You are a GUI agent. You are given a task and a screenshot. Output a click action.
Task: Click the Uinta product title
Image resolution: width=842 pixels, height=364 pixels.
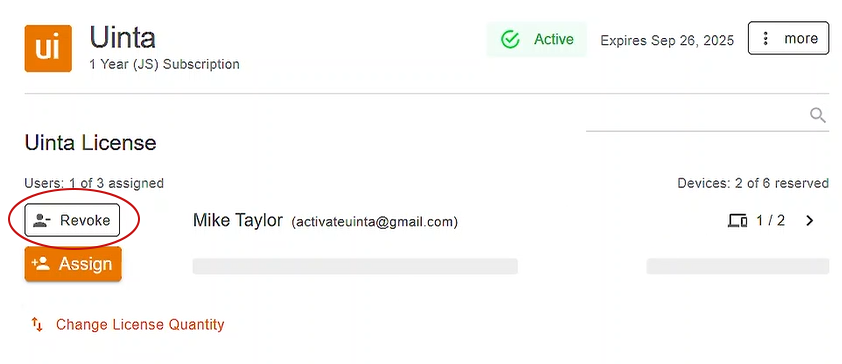122,37
